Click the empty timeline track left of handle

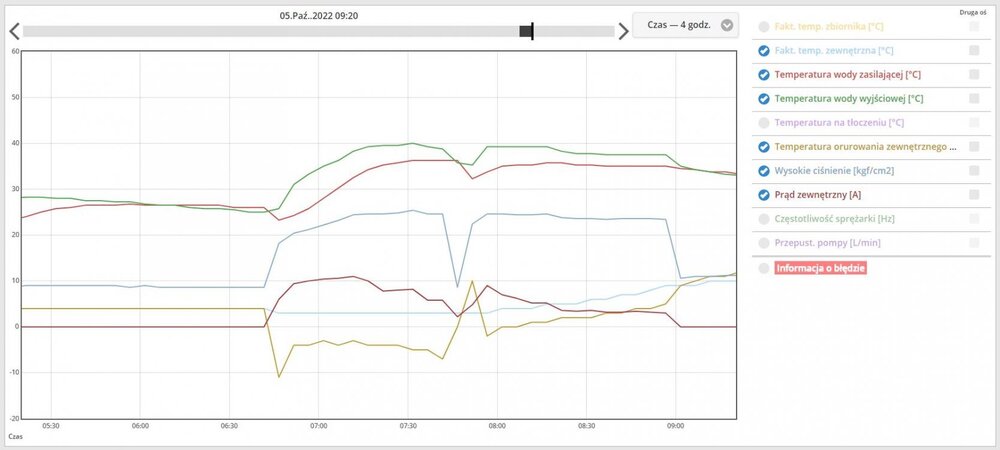(270, 31)
